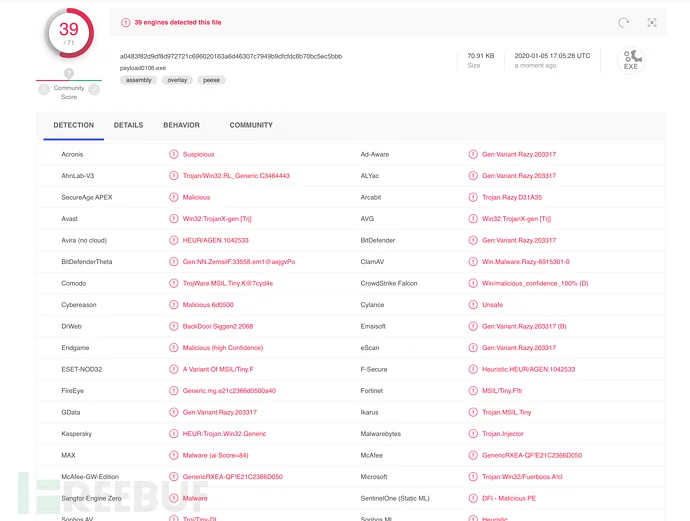Image resolution: width=690 pixels, height=521 pixels.
Task: Click the 70.91 KB size value
Action: click(481, 56)
